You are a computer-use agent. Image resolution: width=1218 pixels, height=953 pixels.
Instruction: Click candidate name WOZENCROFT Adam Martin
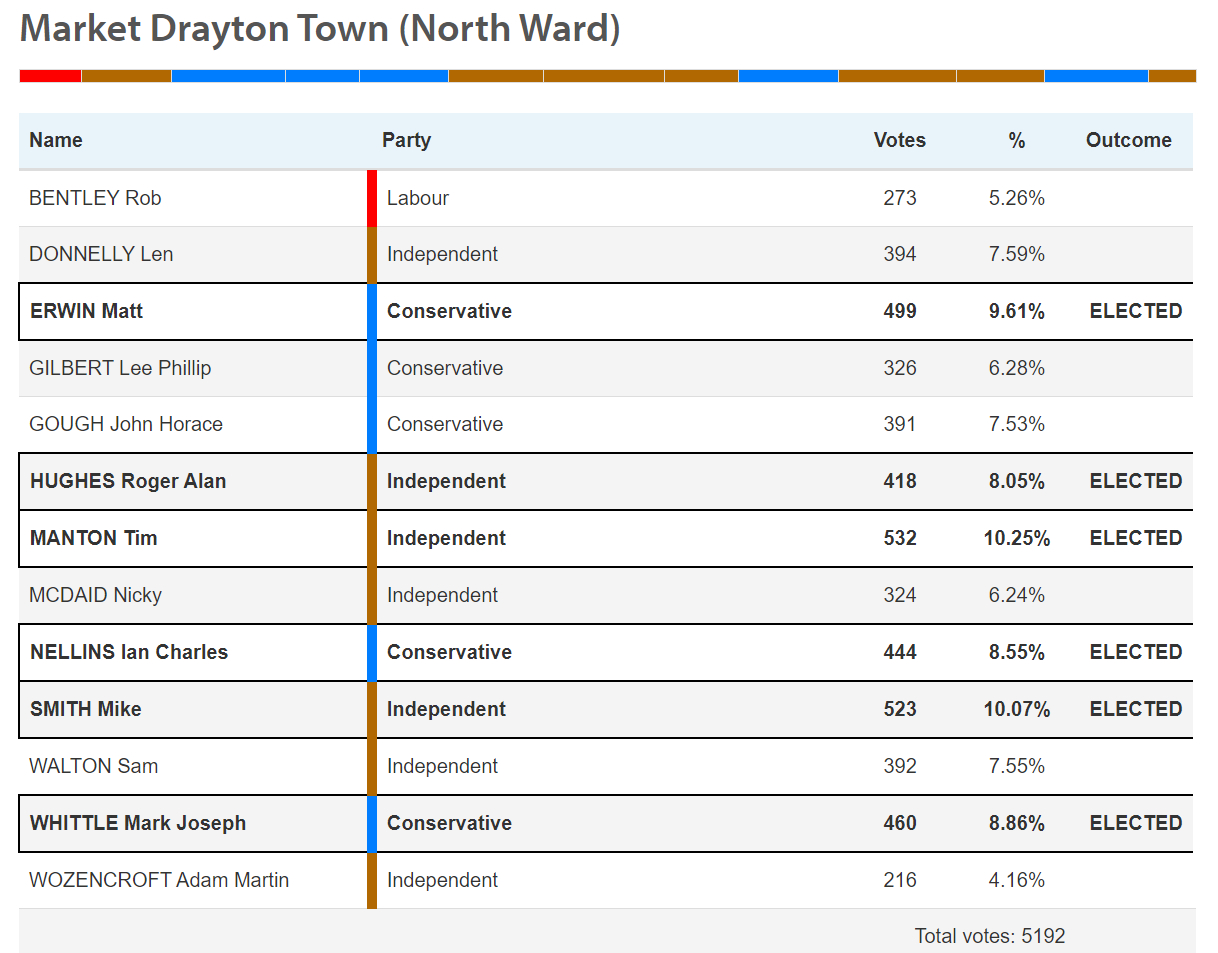[x=159, y=880]
